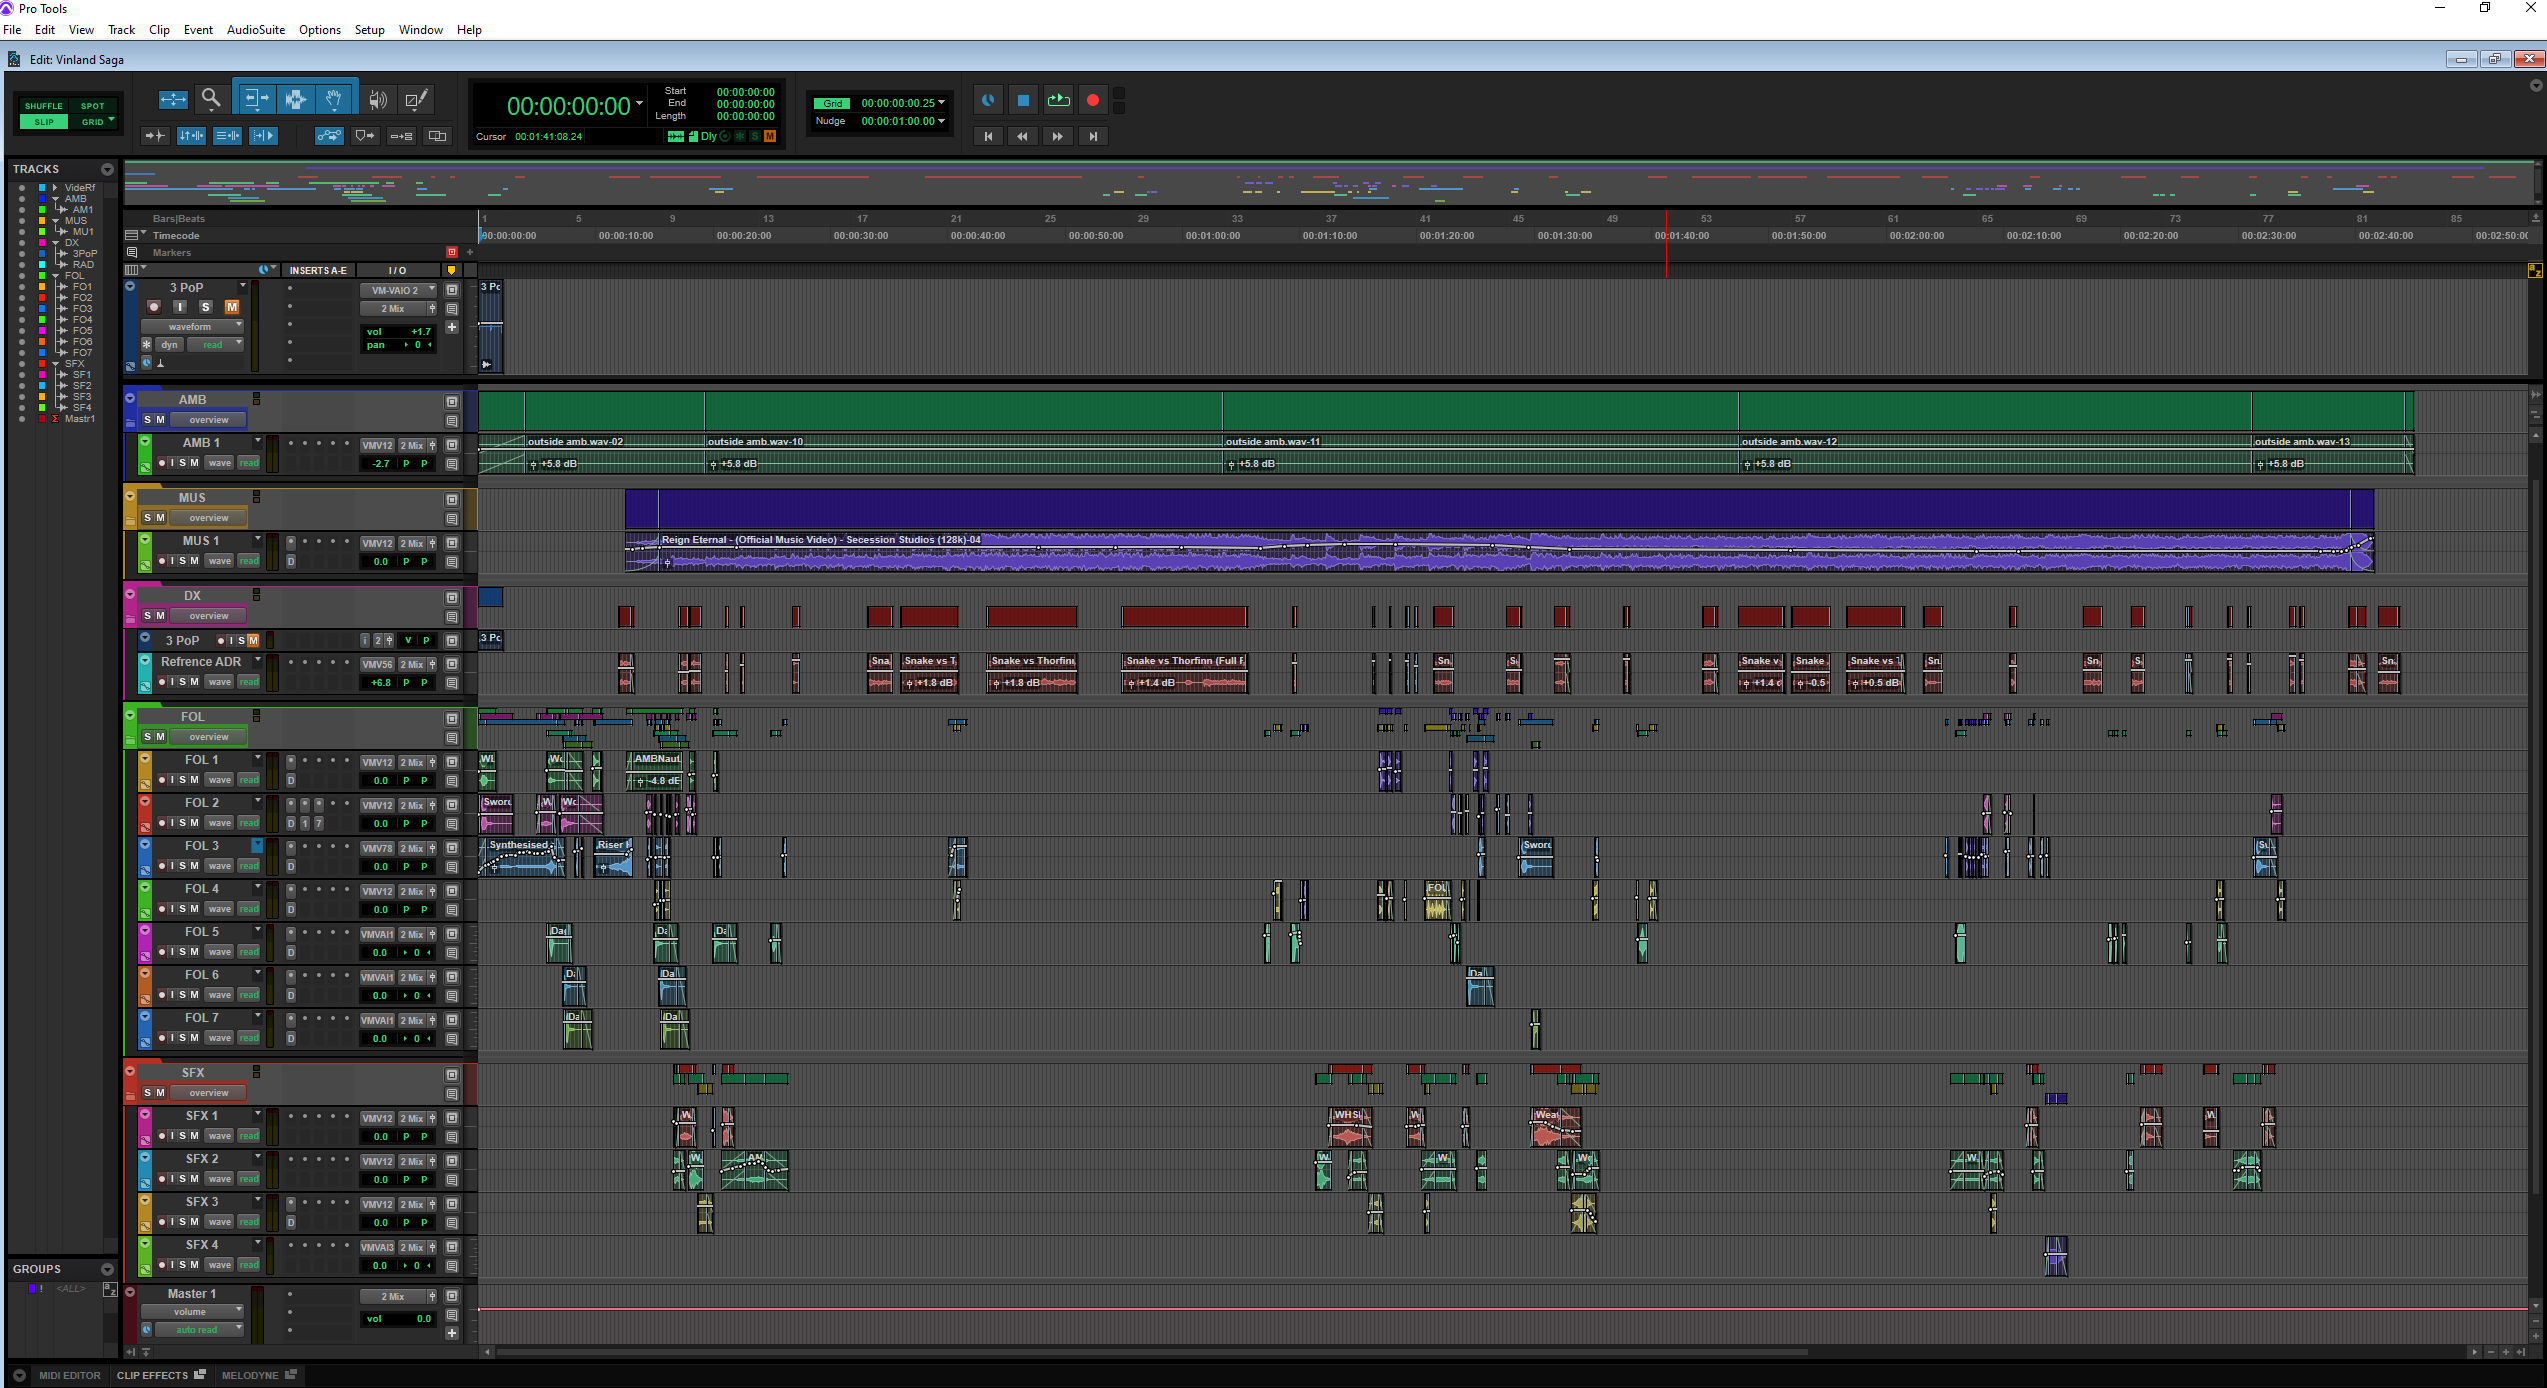Select the Grabber hand tool
Image resolution: width=2547 pixels, height=1388 pixels.
335,98
